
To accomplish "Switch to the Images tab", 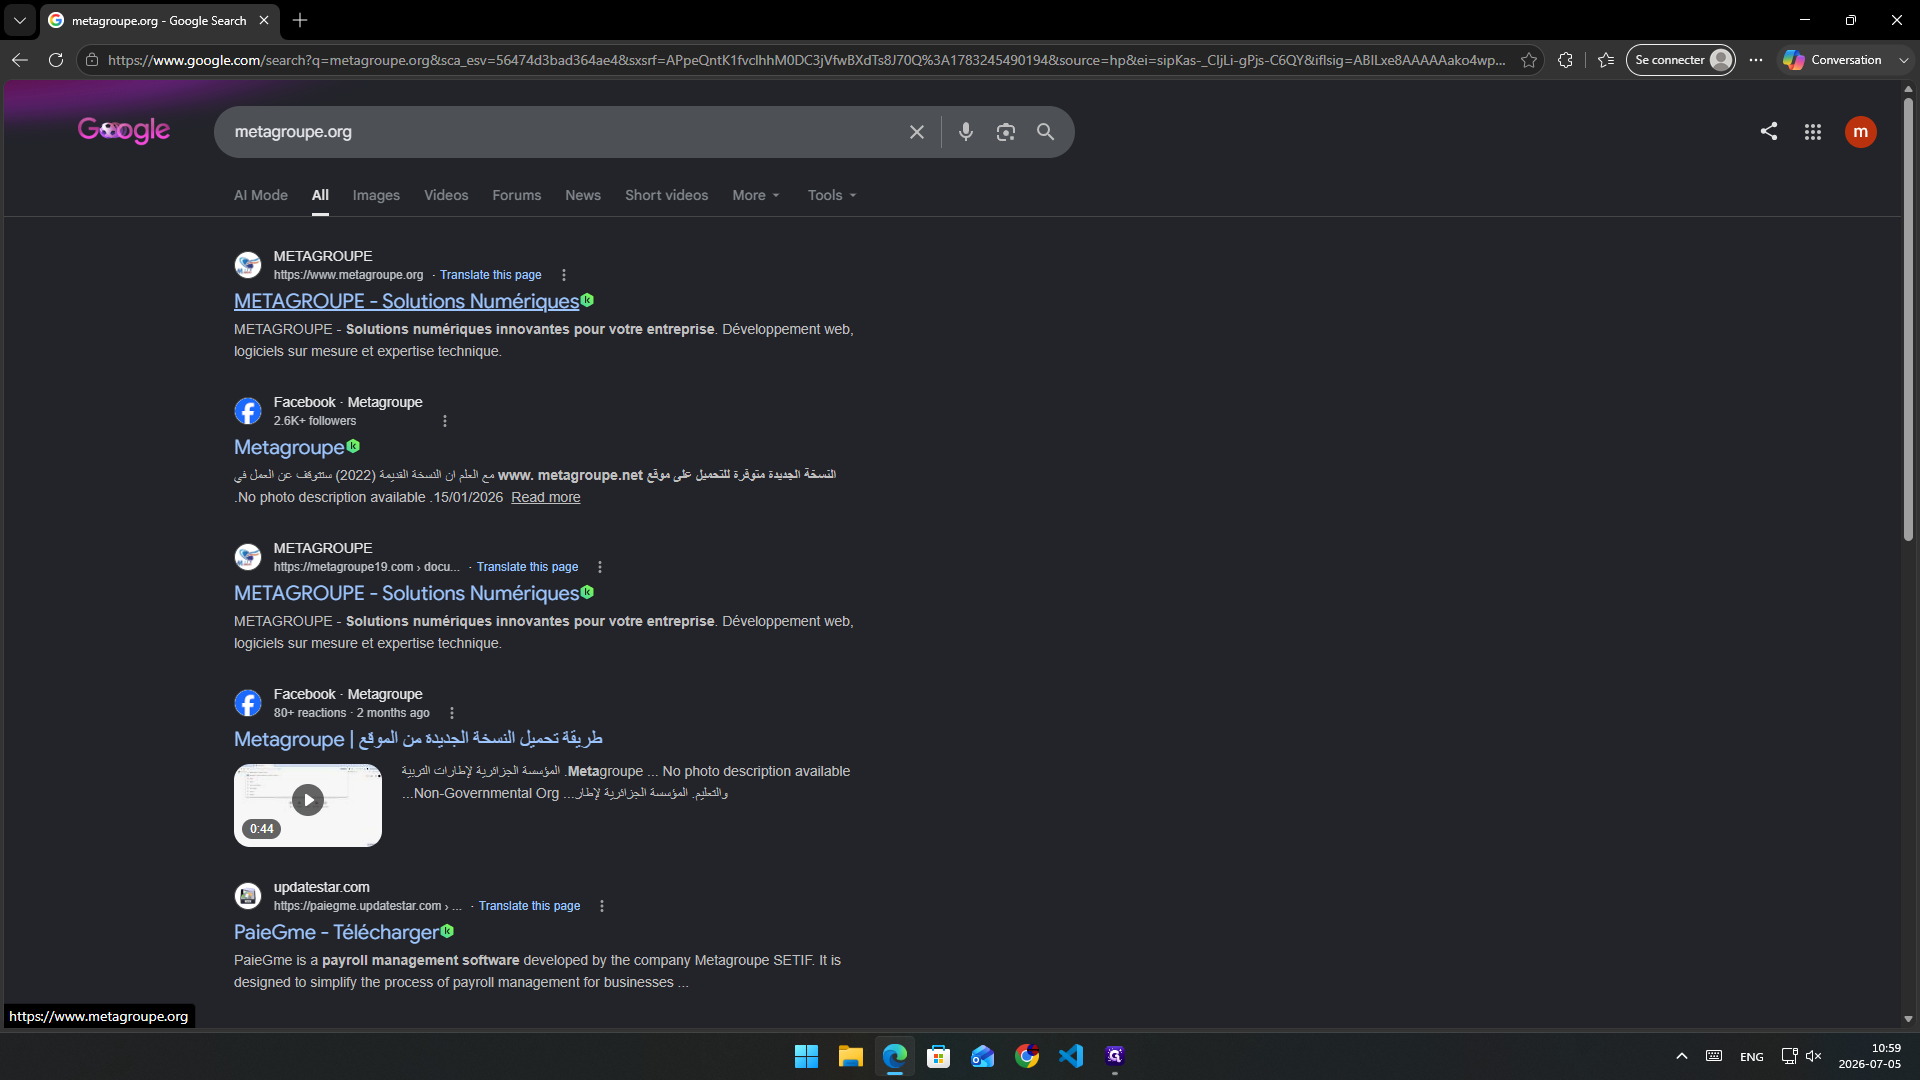I will click(376, 195).
